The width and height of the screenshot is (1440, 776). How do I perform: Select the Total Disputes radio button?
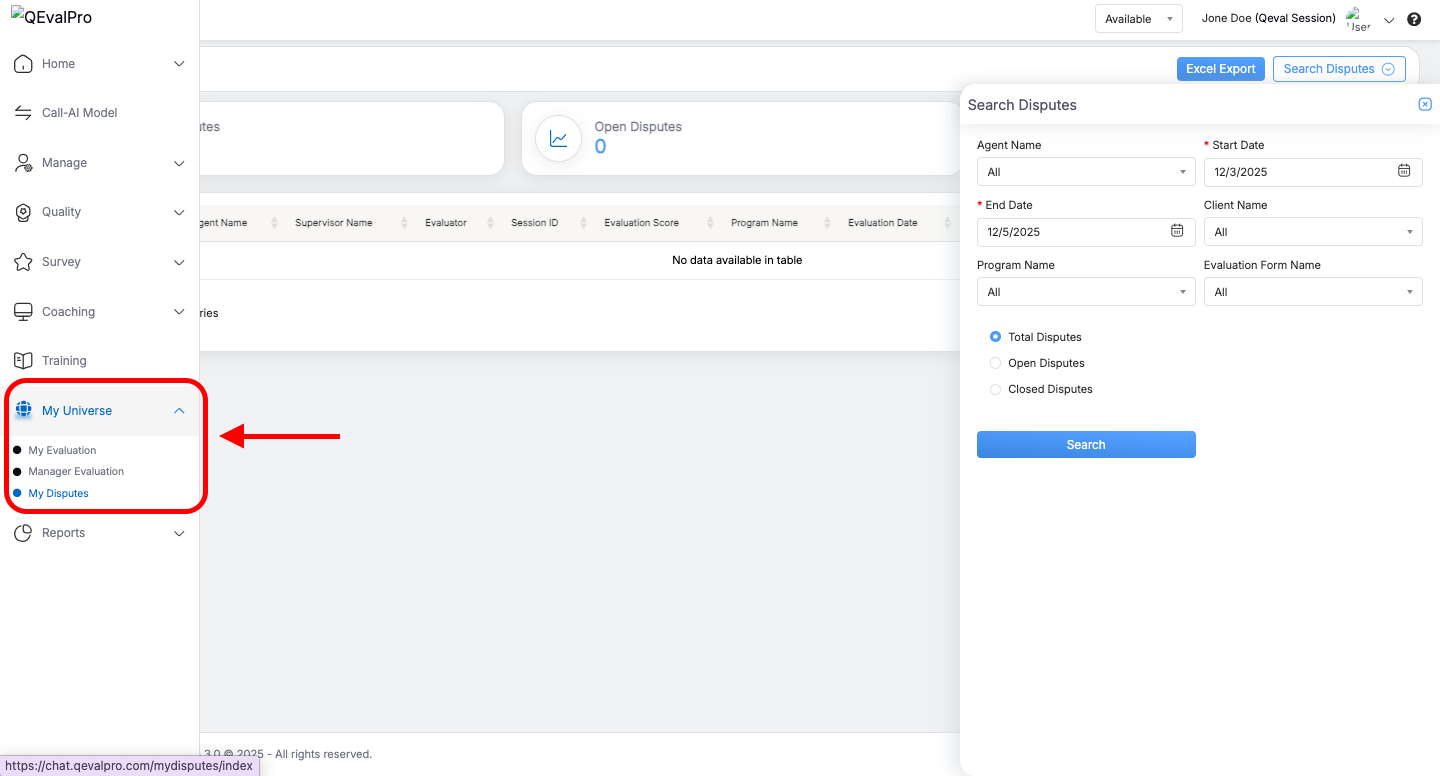click(995, 337)
